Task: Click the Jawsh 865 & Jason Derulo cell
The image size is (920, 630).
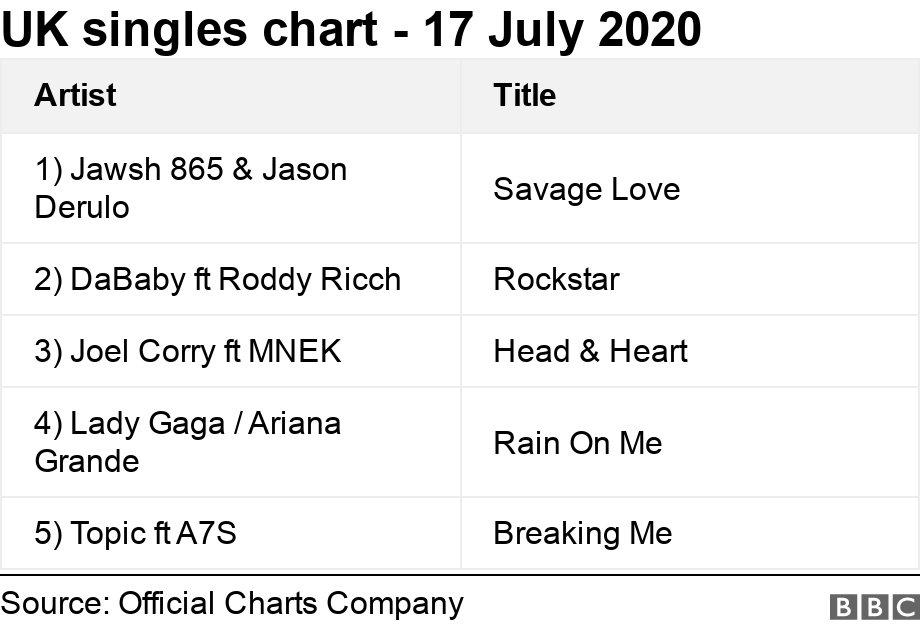Action: [x=231, y=188]
